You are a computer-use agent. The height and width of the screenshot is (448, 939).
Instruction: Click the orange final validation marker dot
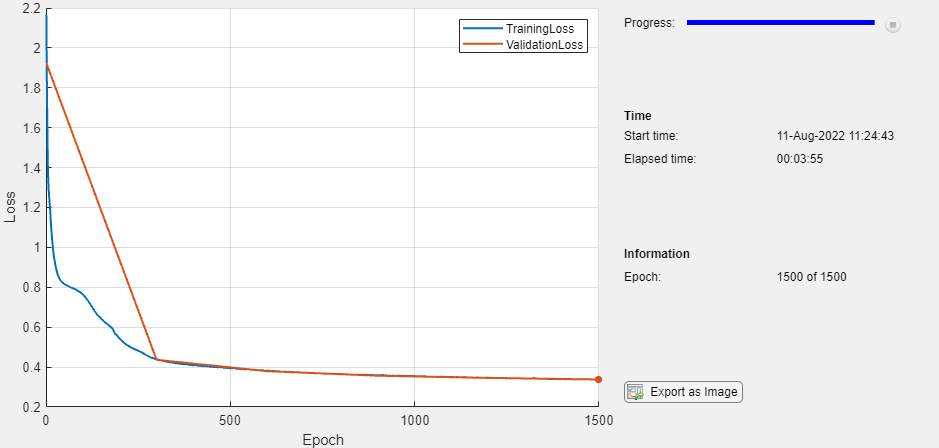[598, 379]
